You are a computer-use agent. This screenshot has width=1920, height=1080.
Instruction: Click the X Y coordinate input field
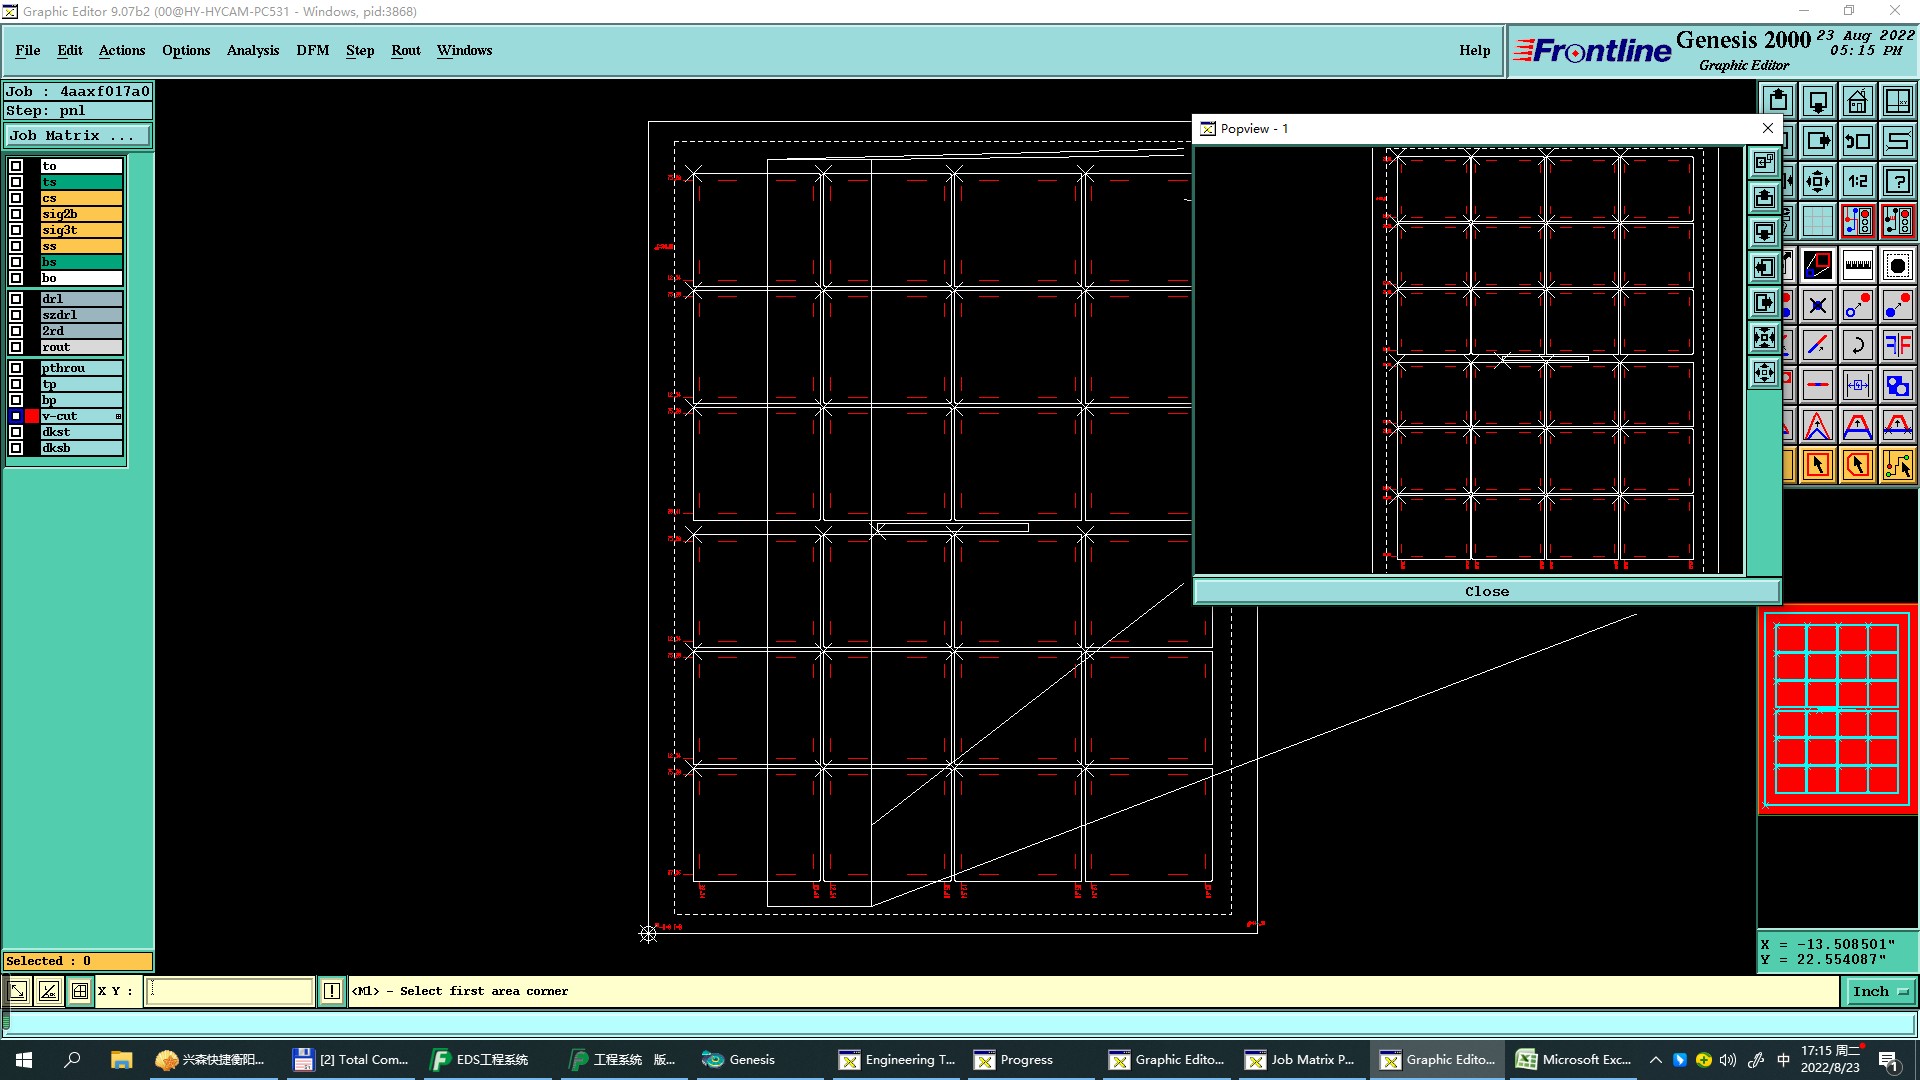click(230, 991)
